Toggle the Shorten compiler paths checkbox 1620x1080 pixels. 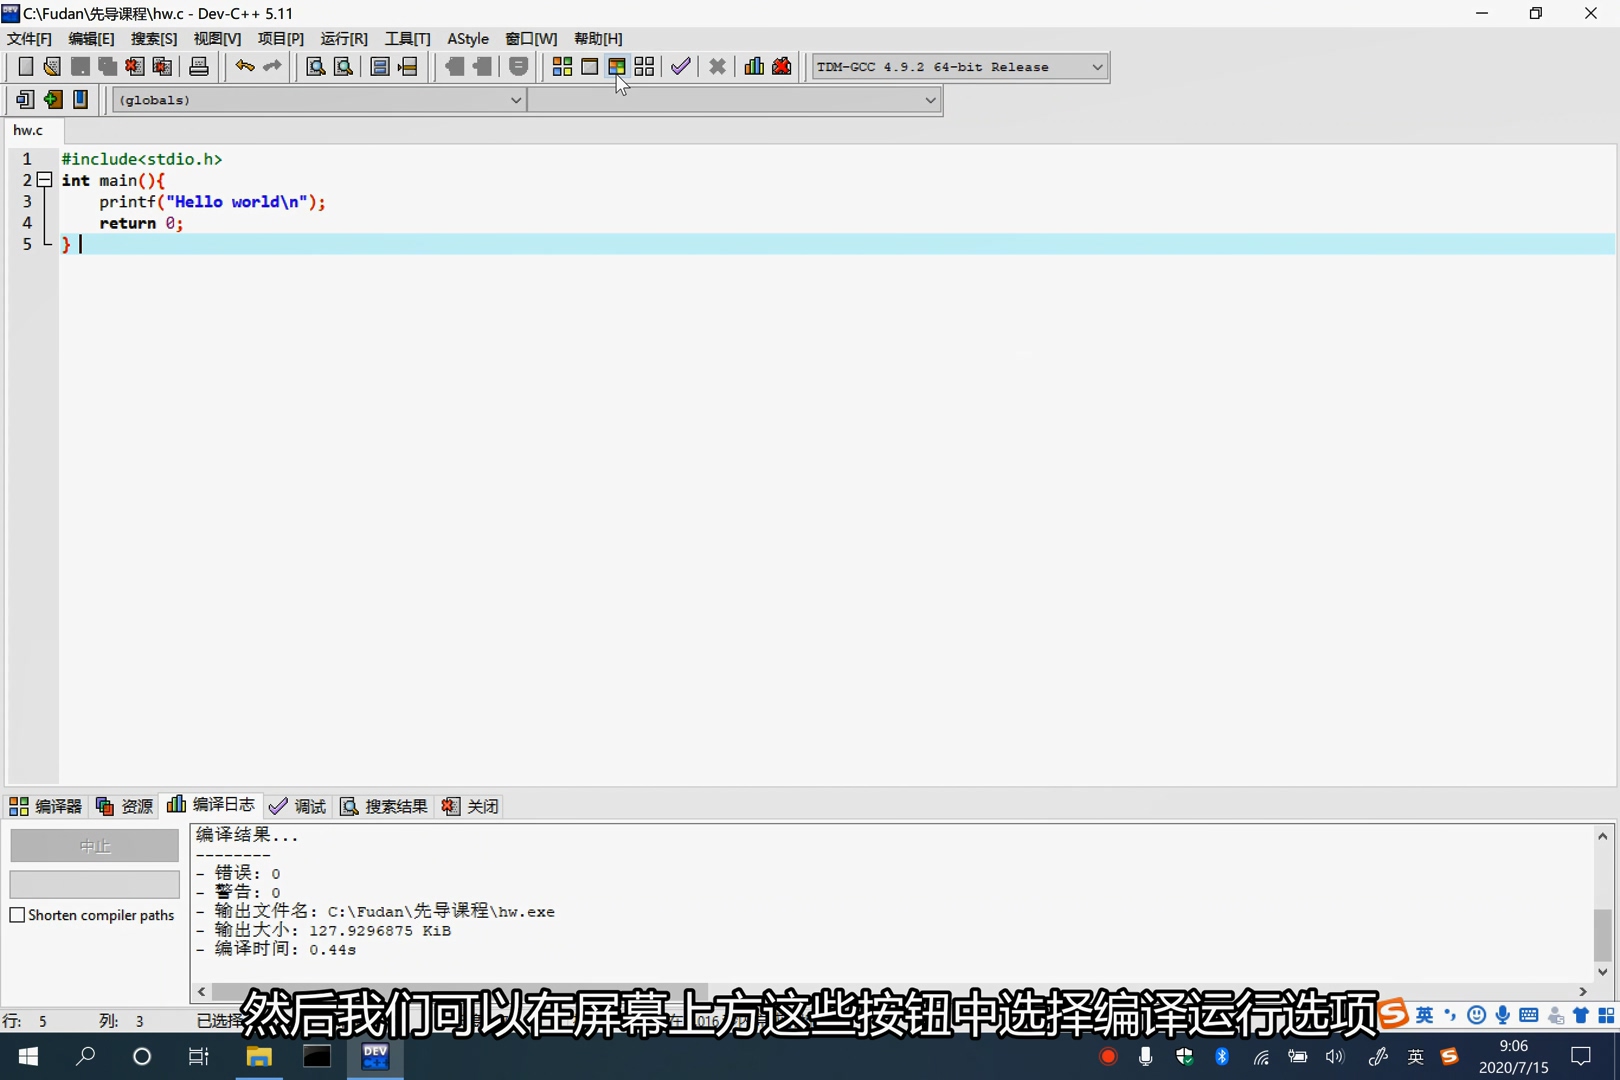click(x=17, y=915)
